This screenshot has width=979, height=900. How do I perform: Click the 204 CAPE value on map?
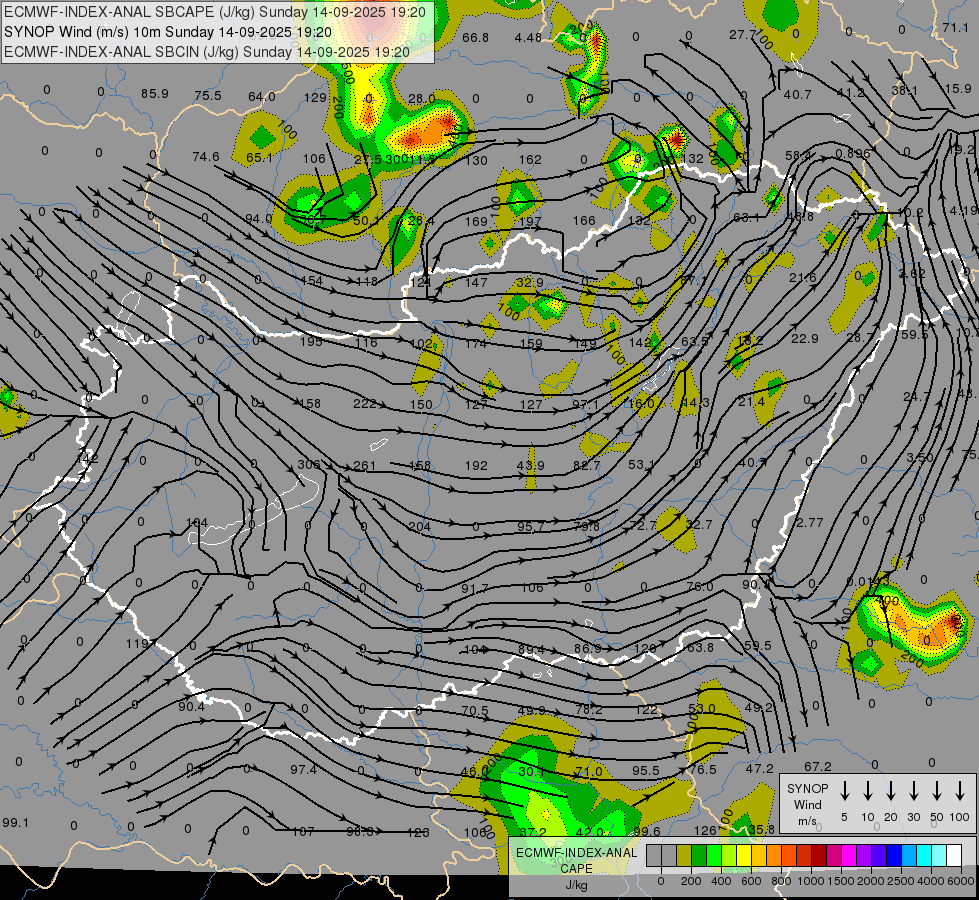point(420,527)
